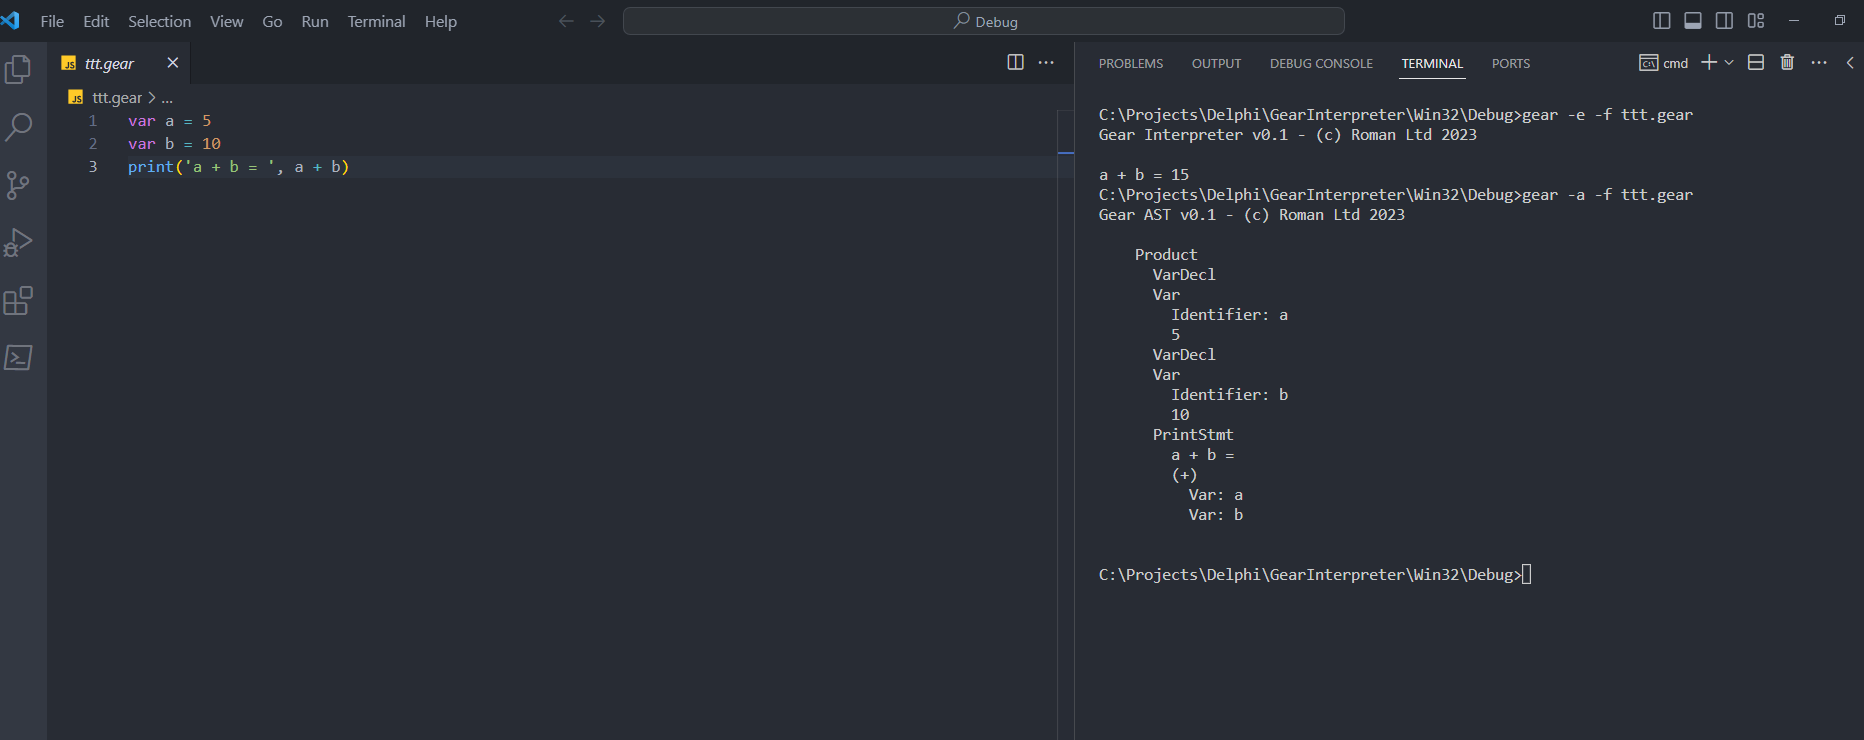Screen dimensions: 1864x740
Task: Switch to the Debug Console tab
Action: pyautogui.click(x=1320, y=63)
